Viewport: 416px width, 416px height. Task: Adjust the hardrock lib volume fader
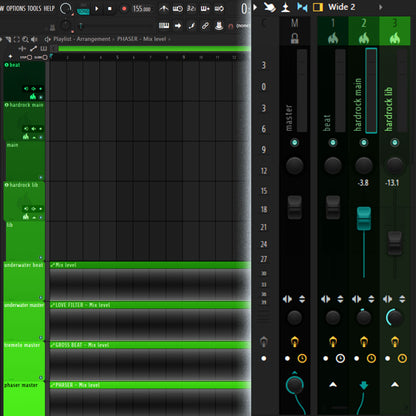click(x=395, y=243)
